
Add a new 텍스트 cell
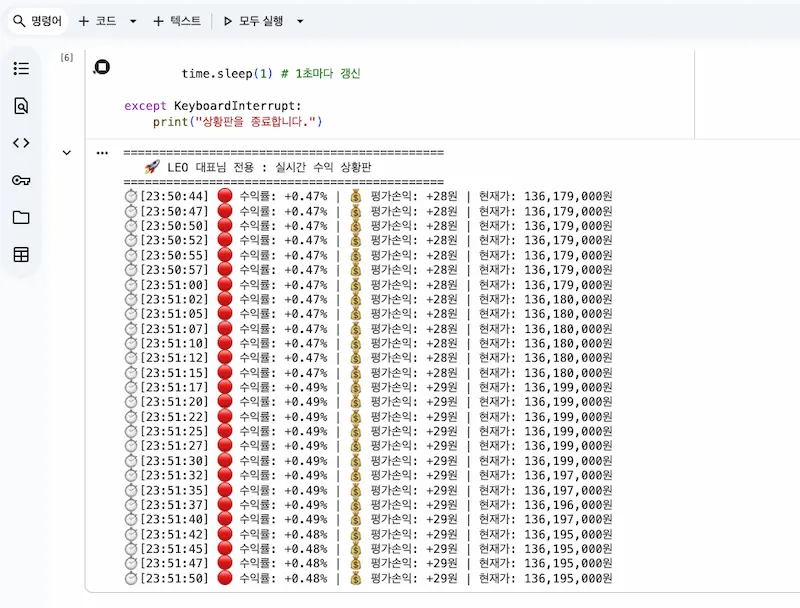coord(177,21)
